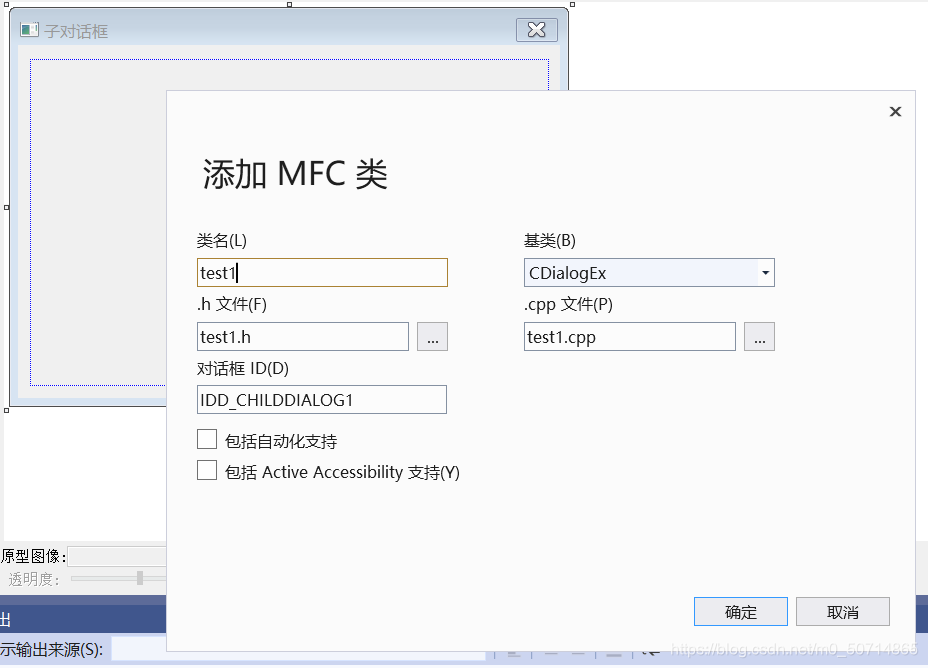The width and height of the screenshot is (928, 668).
Task: Browse for the .cpp file location
Action: pyautogui.click(x=759, y=337)
